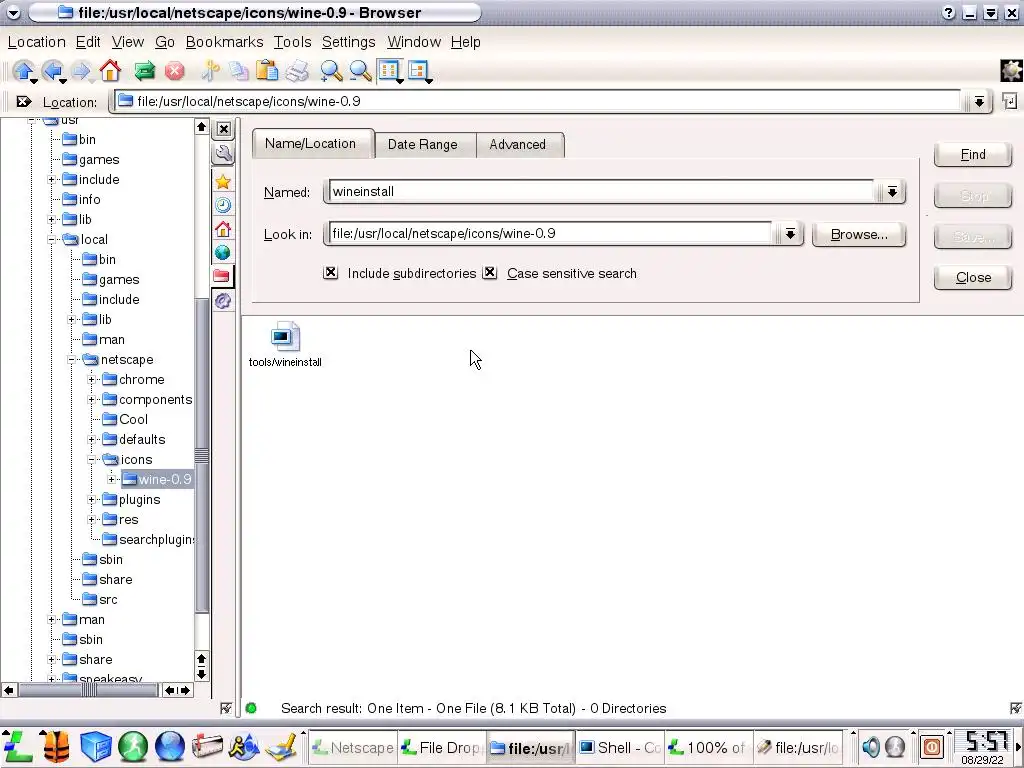This screenshot has height=768, width=1024.
Task: Click the red Stop loading icon
Action: 174,71
